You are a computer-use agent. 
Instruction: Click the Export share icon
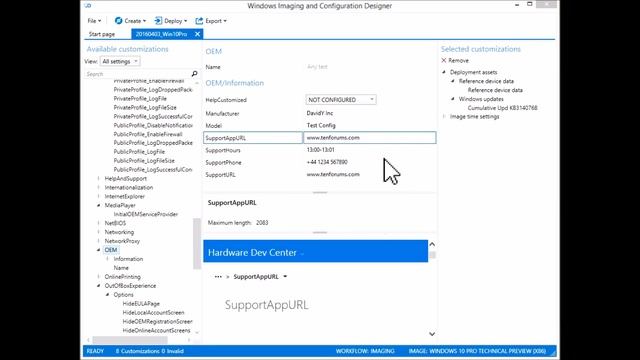199,21
